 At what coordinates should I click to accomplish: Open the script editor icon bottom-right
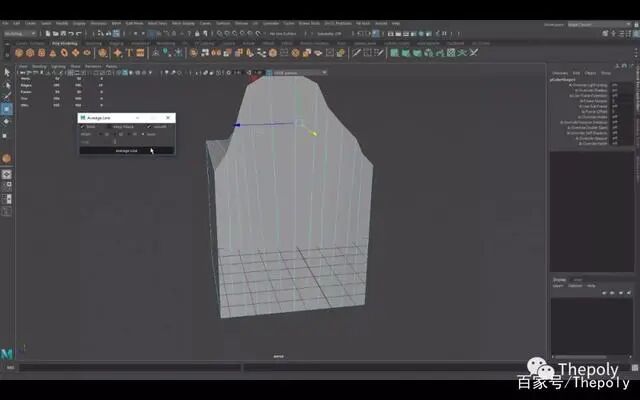pyautogui.click(x=635, y=368)
